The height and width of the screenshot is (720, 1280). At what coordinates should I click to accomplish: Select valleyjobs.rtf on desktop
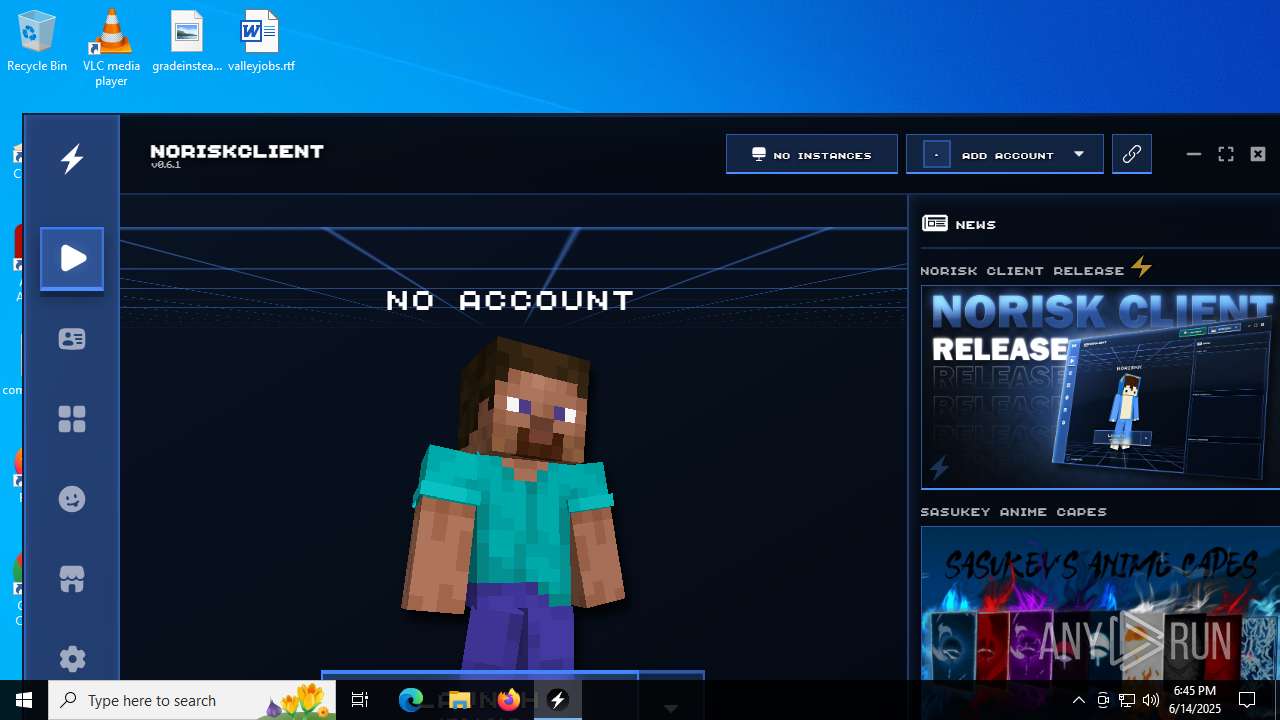(261, 42)
